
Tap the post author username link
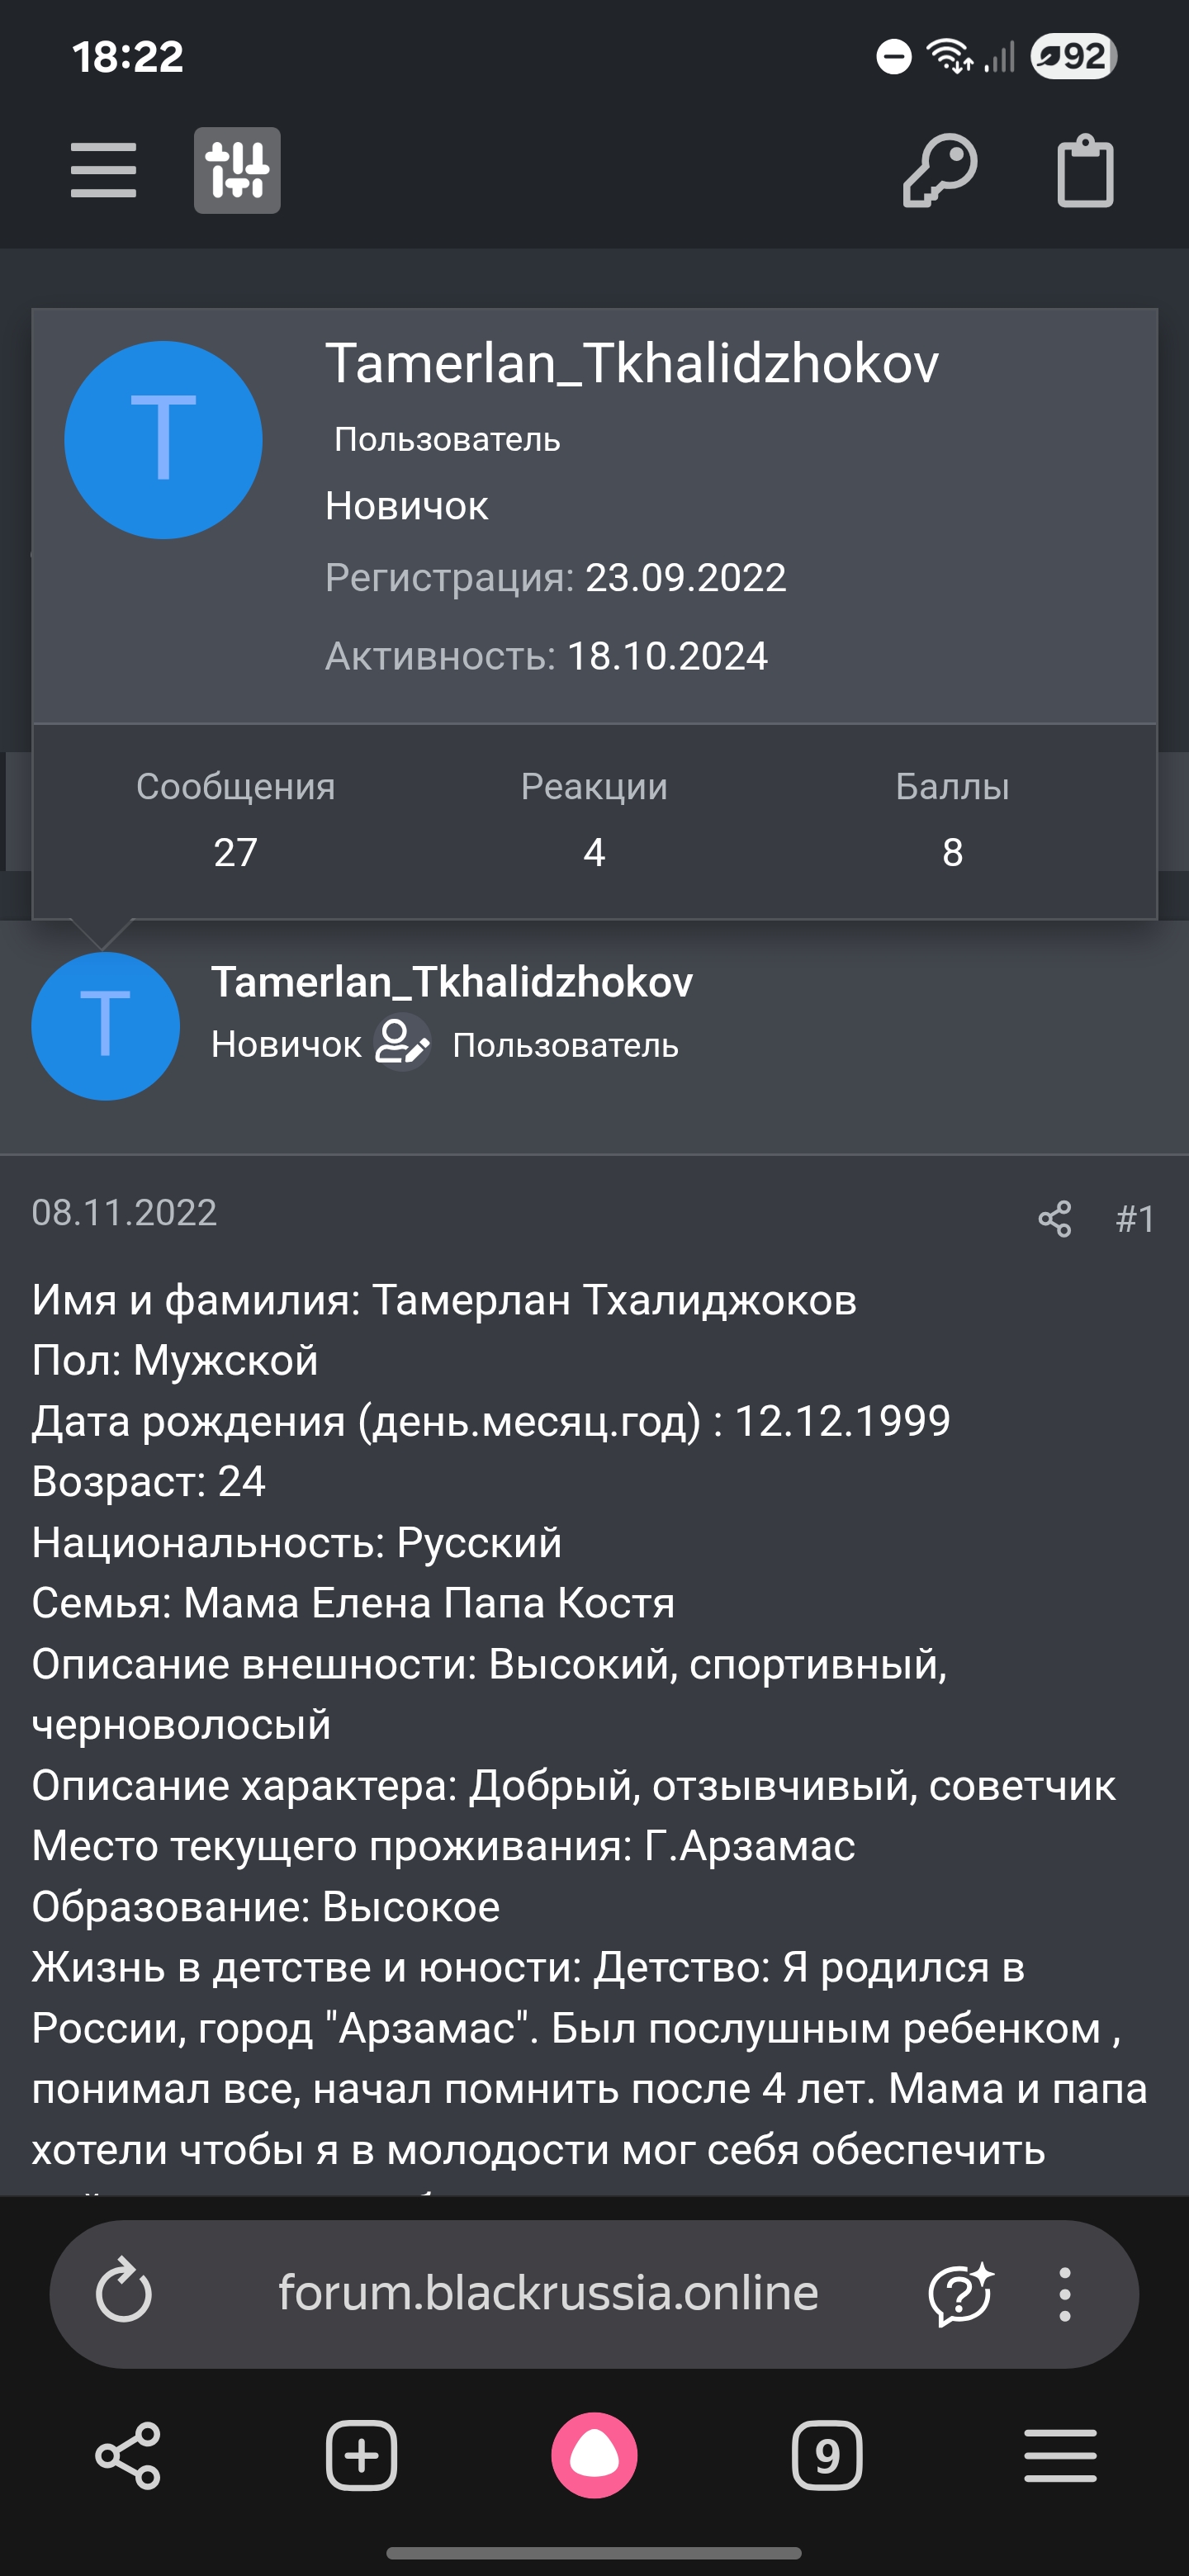(451, 982)
